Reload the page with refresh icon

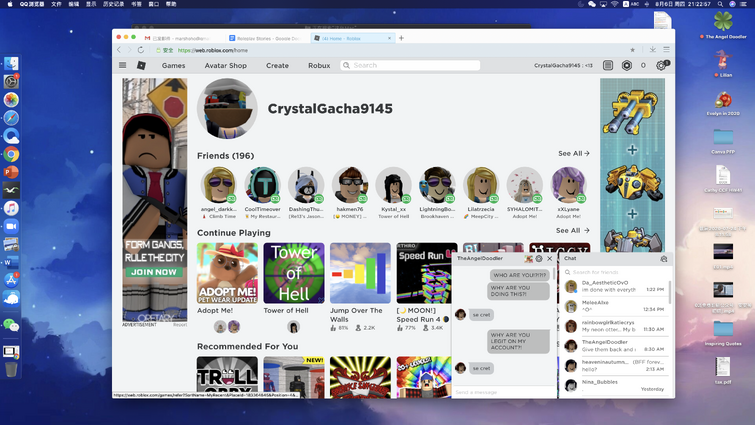click(x=141, y=50)
